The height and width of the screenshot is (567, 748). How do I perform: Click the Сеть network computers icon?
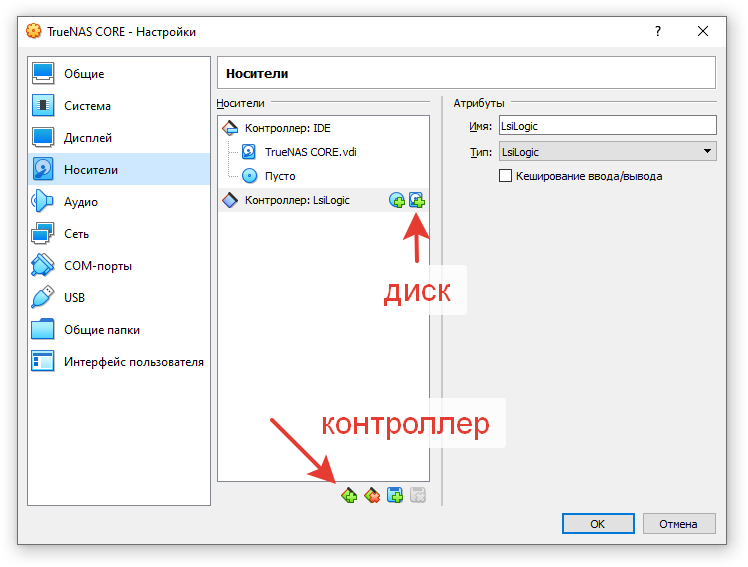pyautogui.click(x=43, y=233)
